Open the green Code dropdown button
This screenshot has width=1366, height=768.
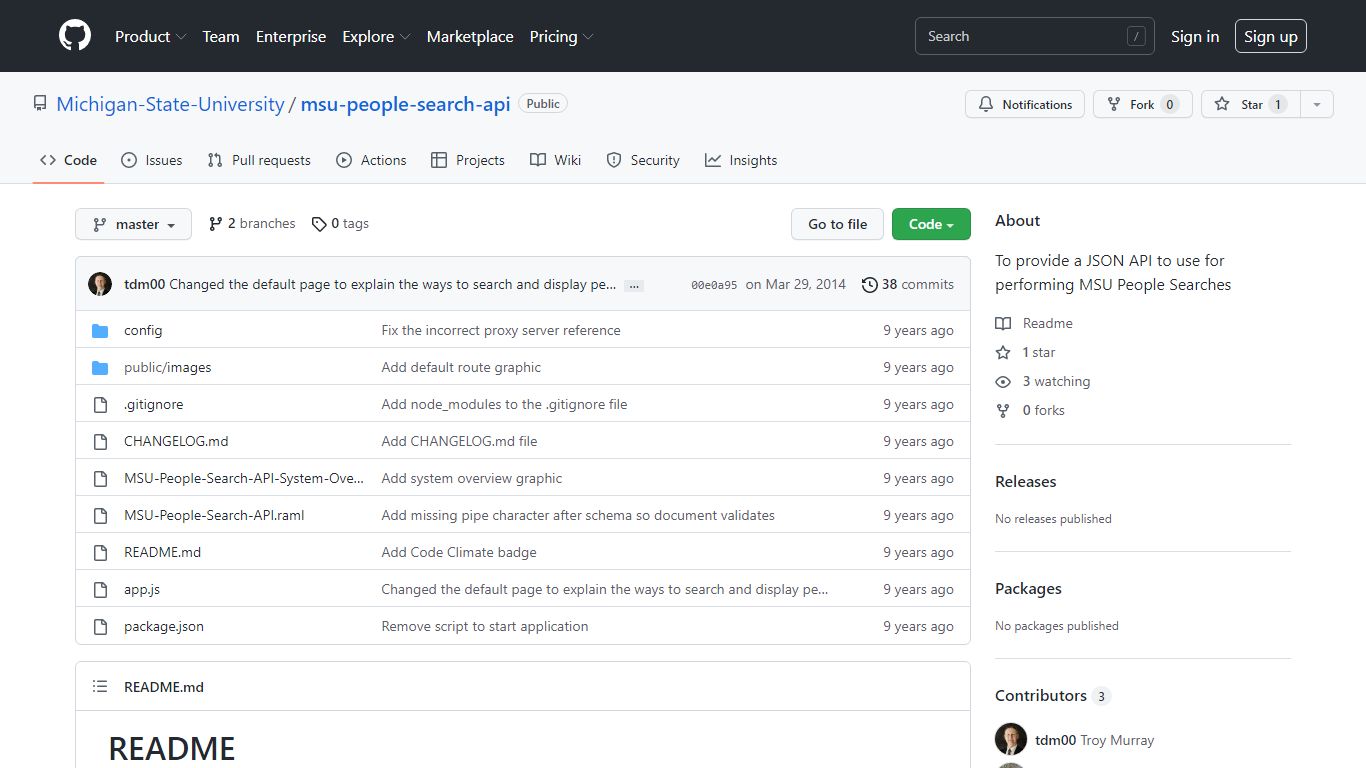click(931, 224)
